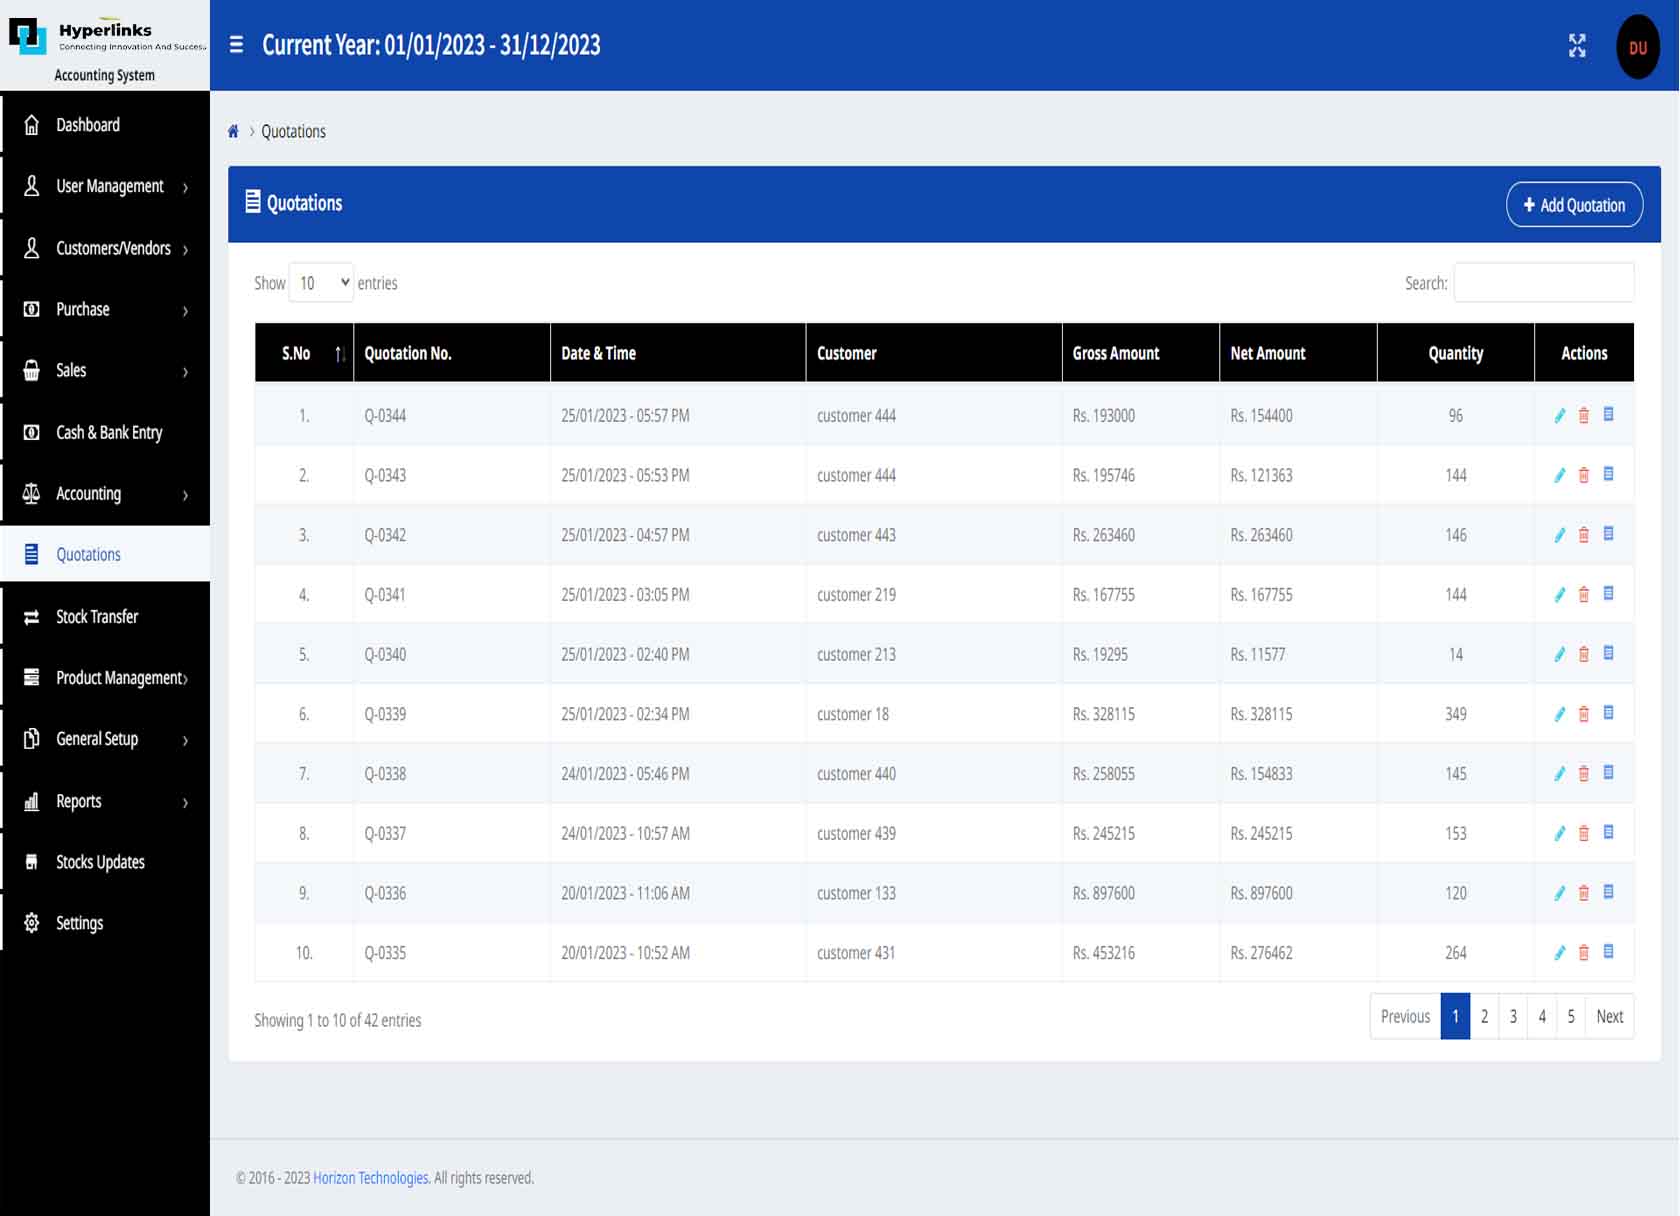Viewport: 1680px width, 1216px height.
Task: Select Quotations in the sidebar
Action: 105,555
